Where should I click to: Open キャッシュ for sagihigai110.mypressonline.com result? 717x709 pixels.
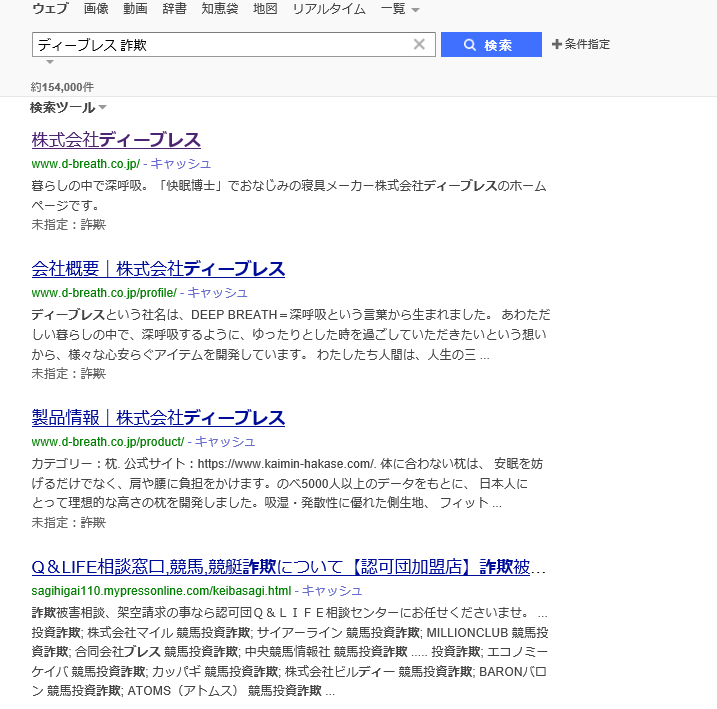332,591
